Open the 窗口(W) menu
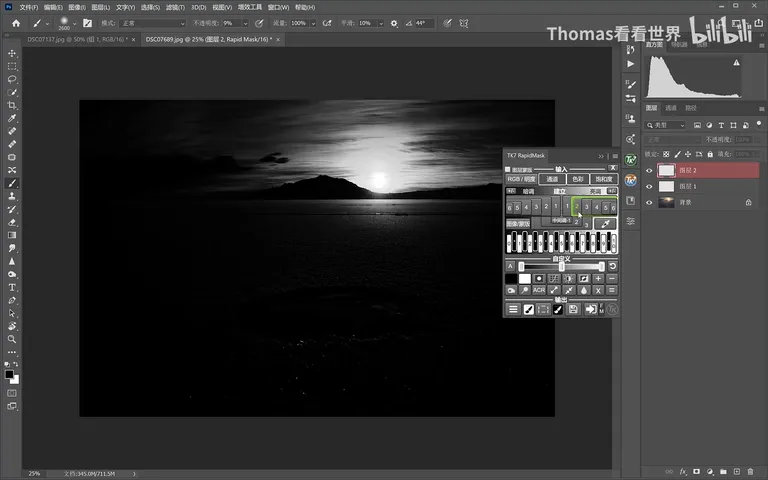This screenshot has width=768, height=480. click(x=278, y=7)
